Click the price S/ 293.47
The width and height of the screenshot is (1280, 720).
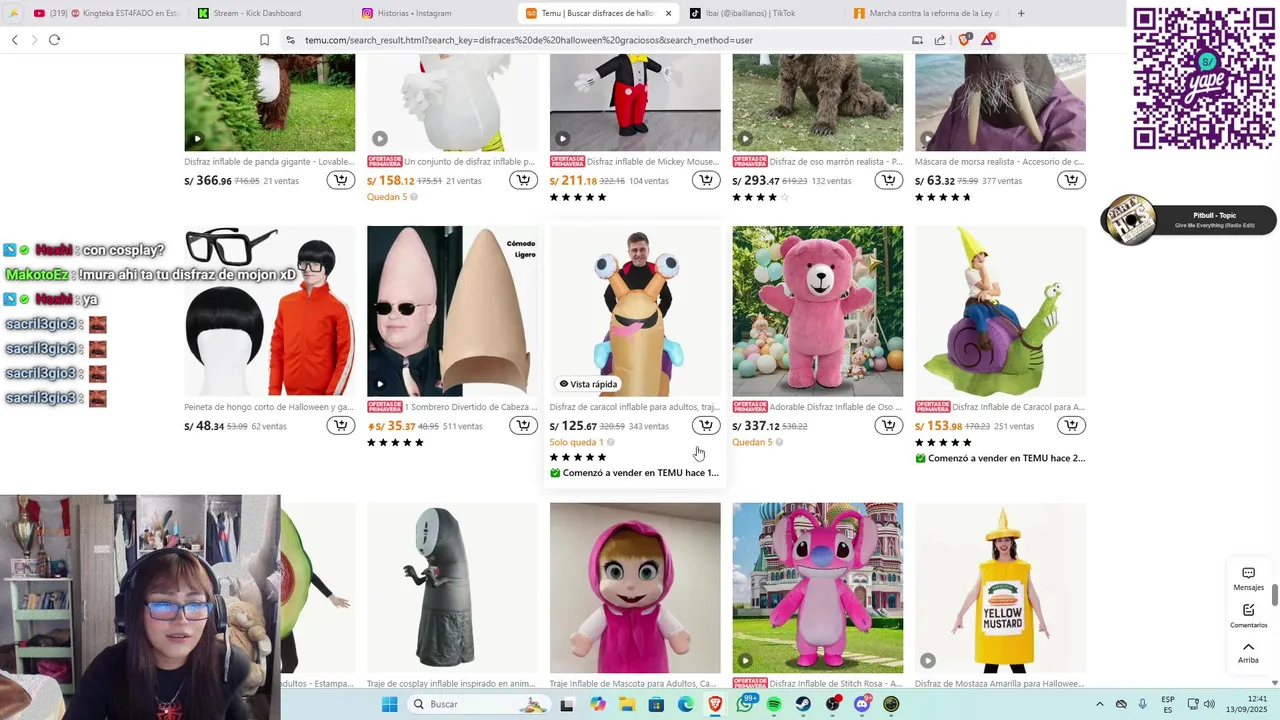click(756, 181)
